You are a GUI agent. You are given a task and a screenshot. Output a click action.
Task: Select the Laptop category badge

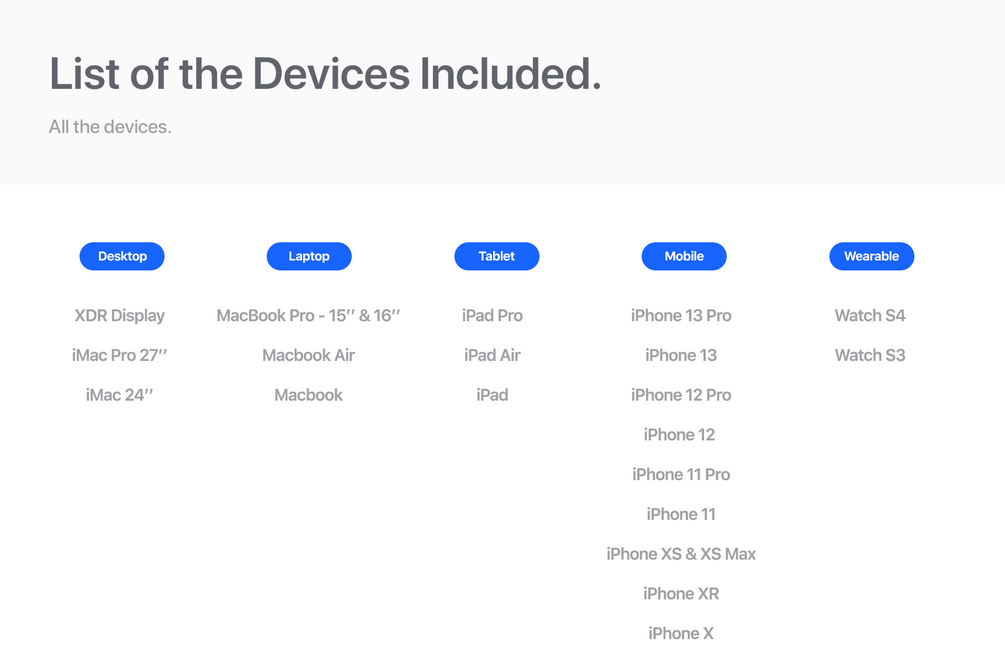[309, 256]
